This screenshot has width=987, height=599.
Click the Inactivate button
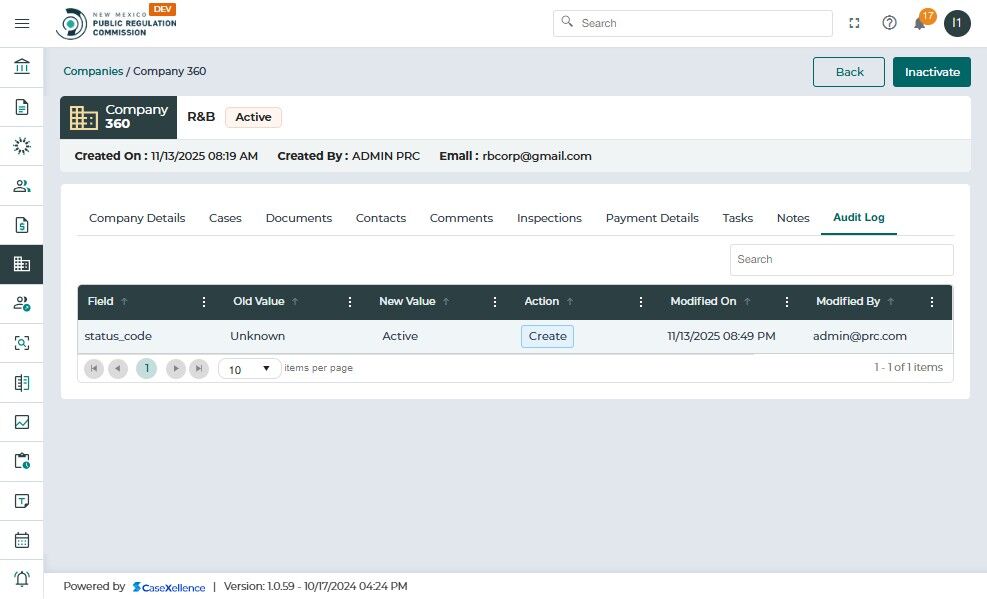pos(932,72)
